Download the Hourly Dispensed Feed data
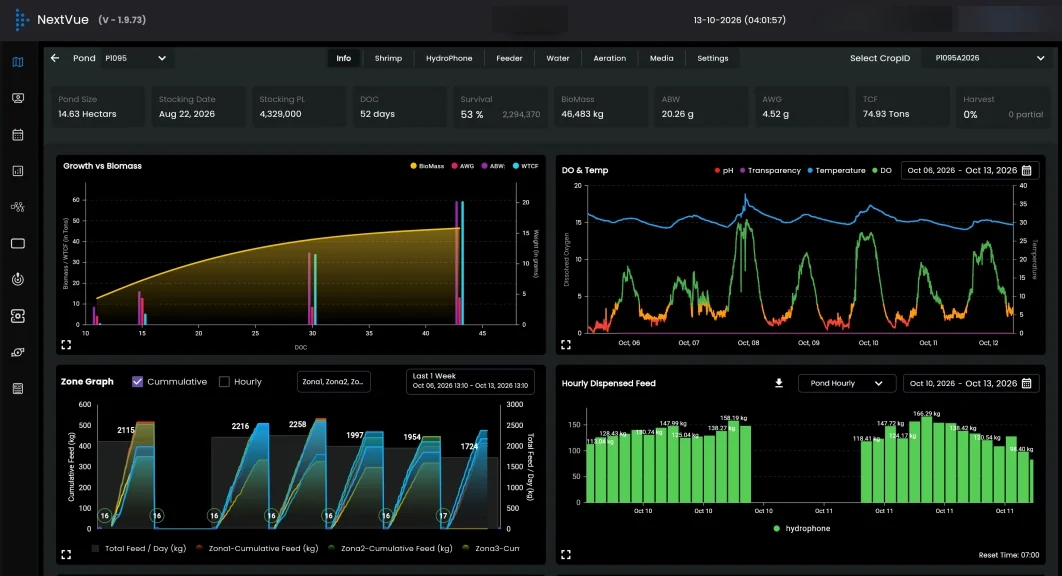This screenshot has width=1062, height=576. [x=779, y=384]
